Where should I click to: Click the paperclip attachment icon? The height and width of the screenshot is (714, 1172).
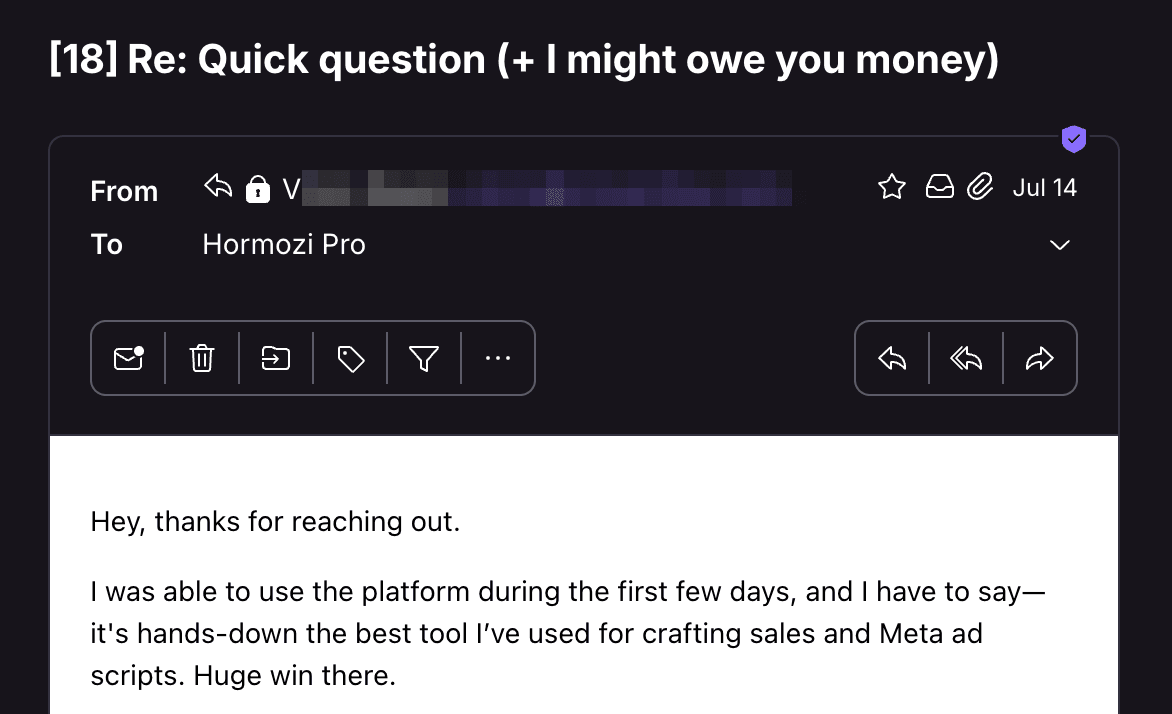[x=981, y=187]
